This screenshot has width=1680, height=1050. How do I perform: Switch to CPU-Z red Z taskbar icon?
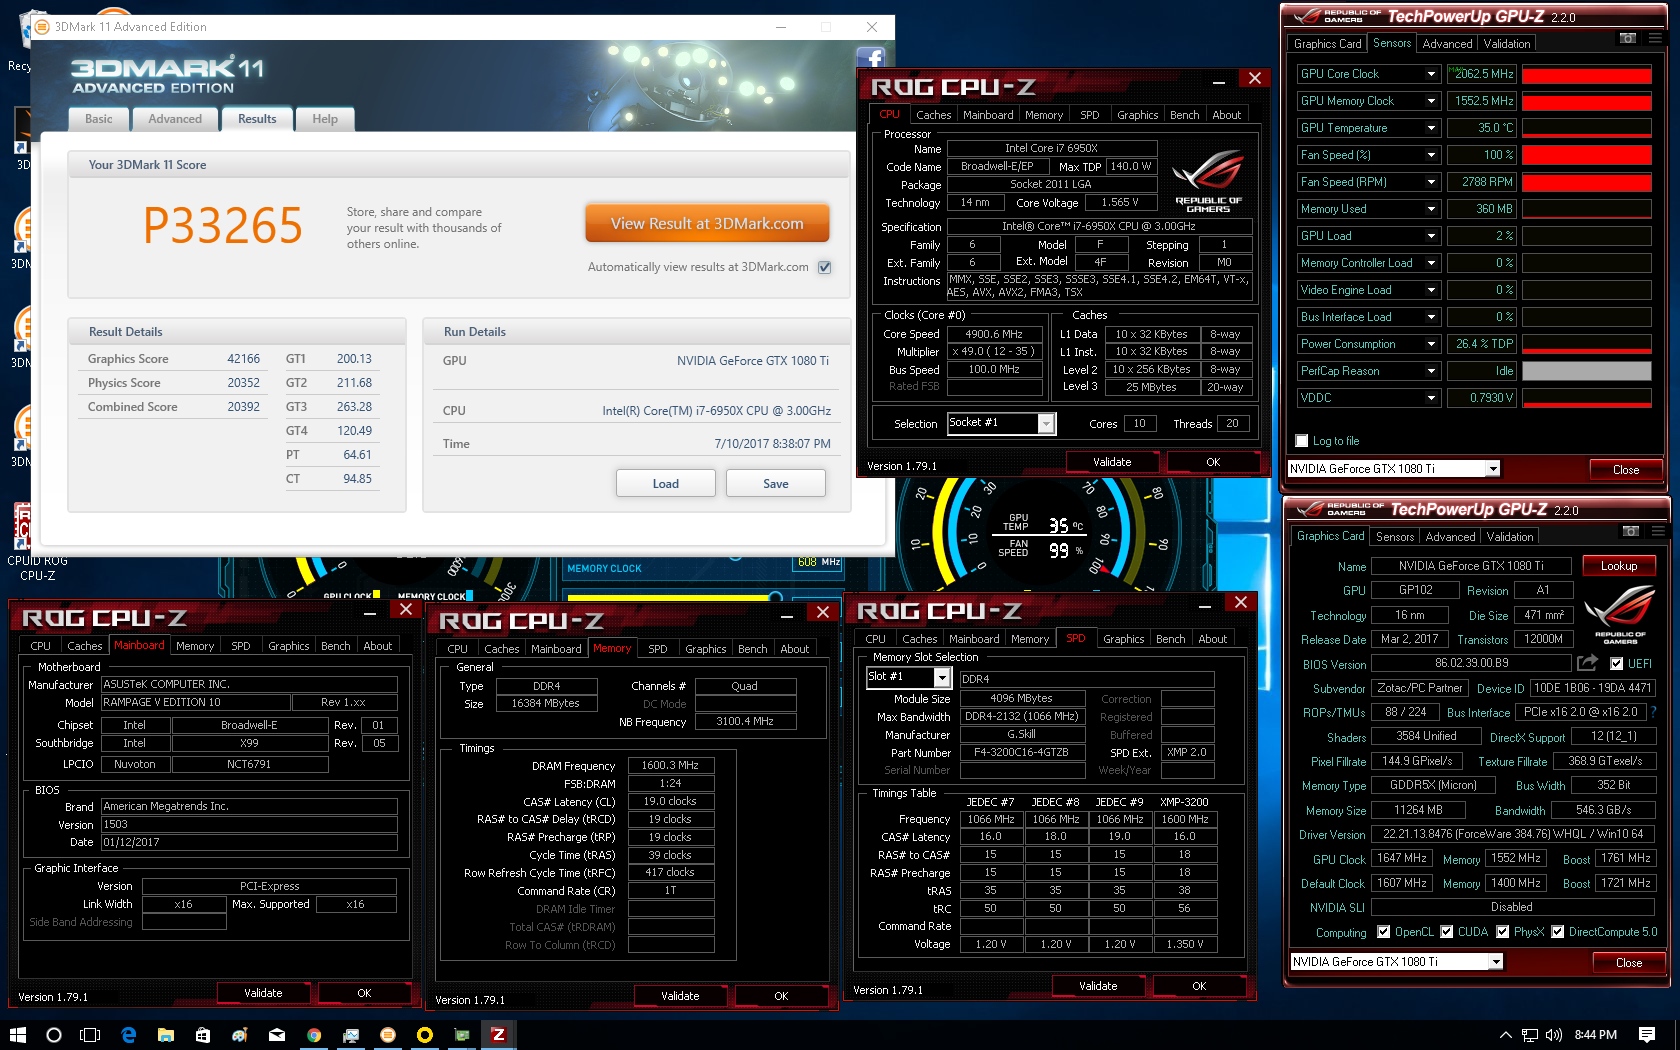tap(498, 1035)
